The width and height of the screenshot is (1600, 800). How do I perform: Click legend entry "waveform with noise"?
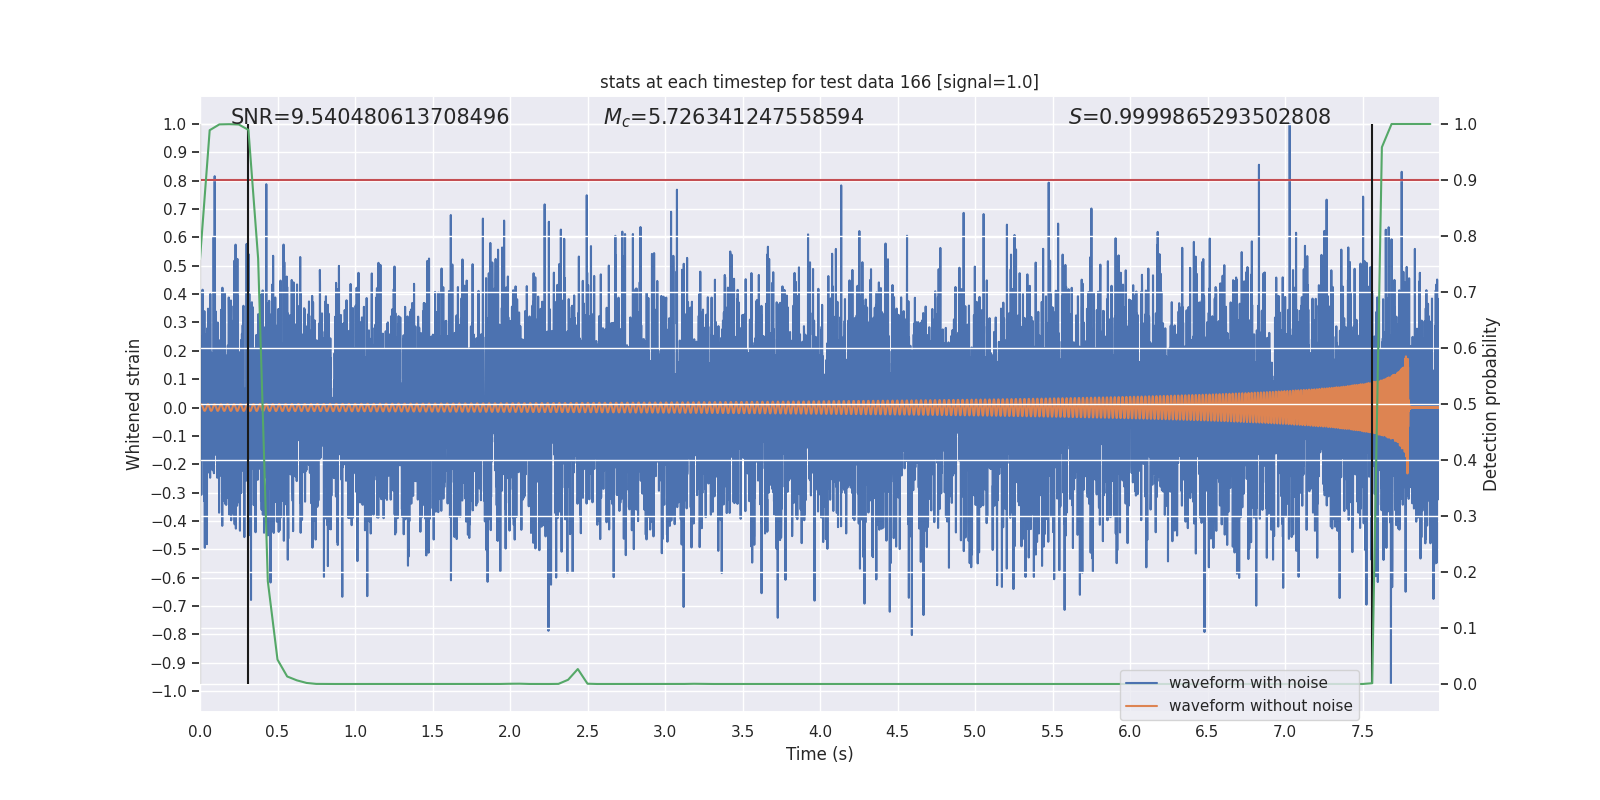[x=1248, y=683]
